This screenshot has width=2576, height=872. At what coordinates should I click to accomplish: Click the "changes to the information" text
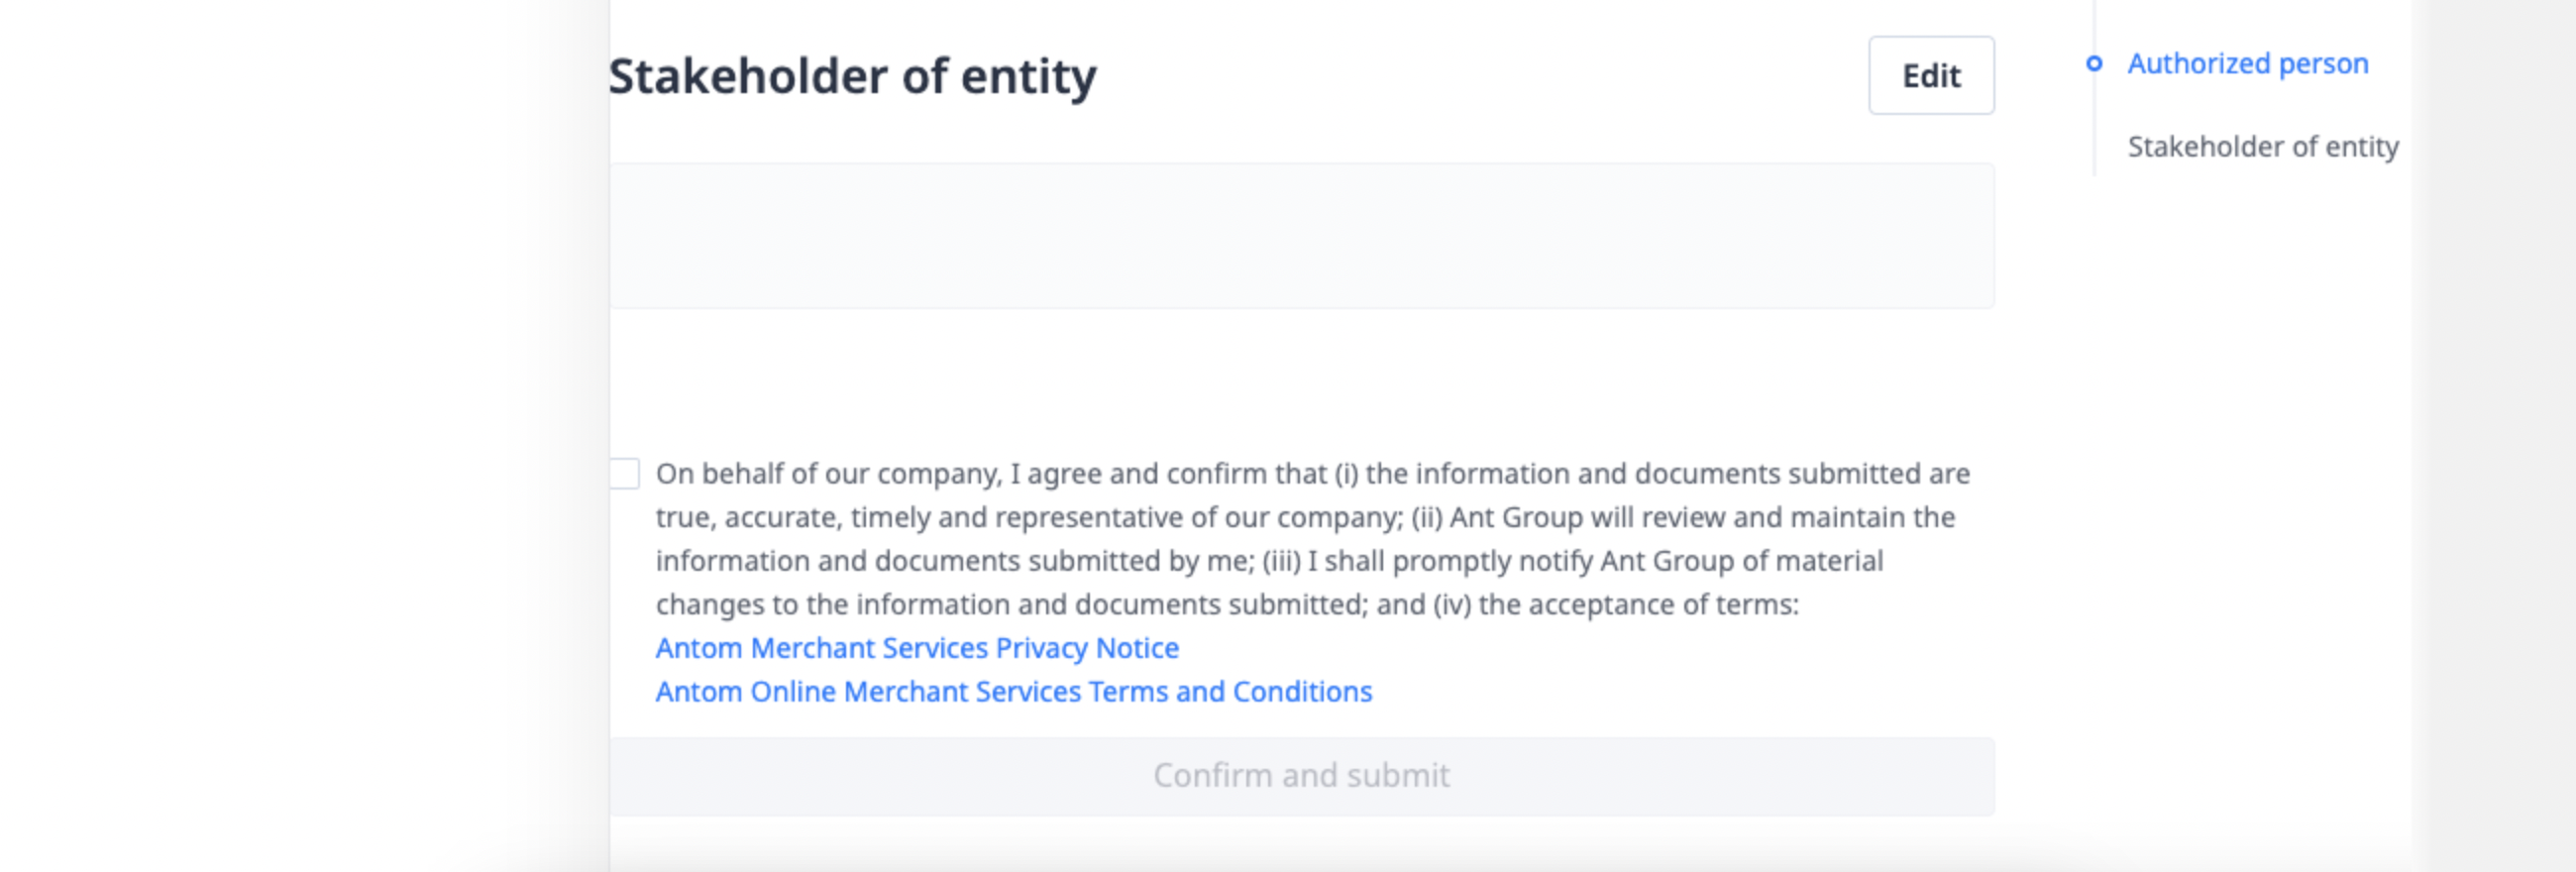(x=834, y=605)
